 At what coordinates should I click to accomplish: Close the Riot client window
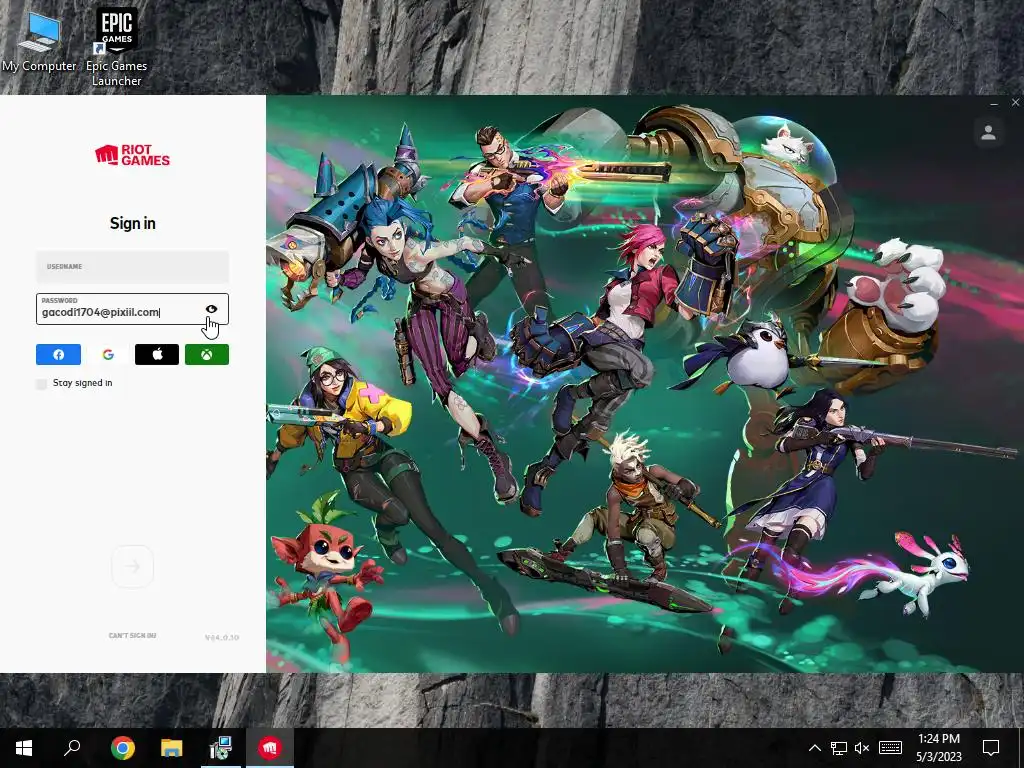click(1015, 103)
